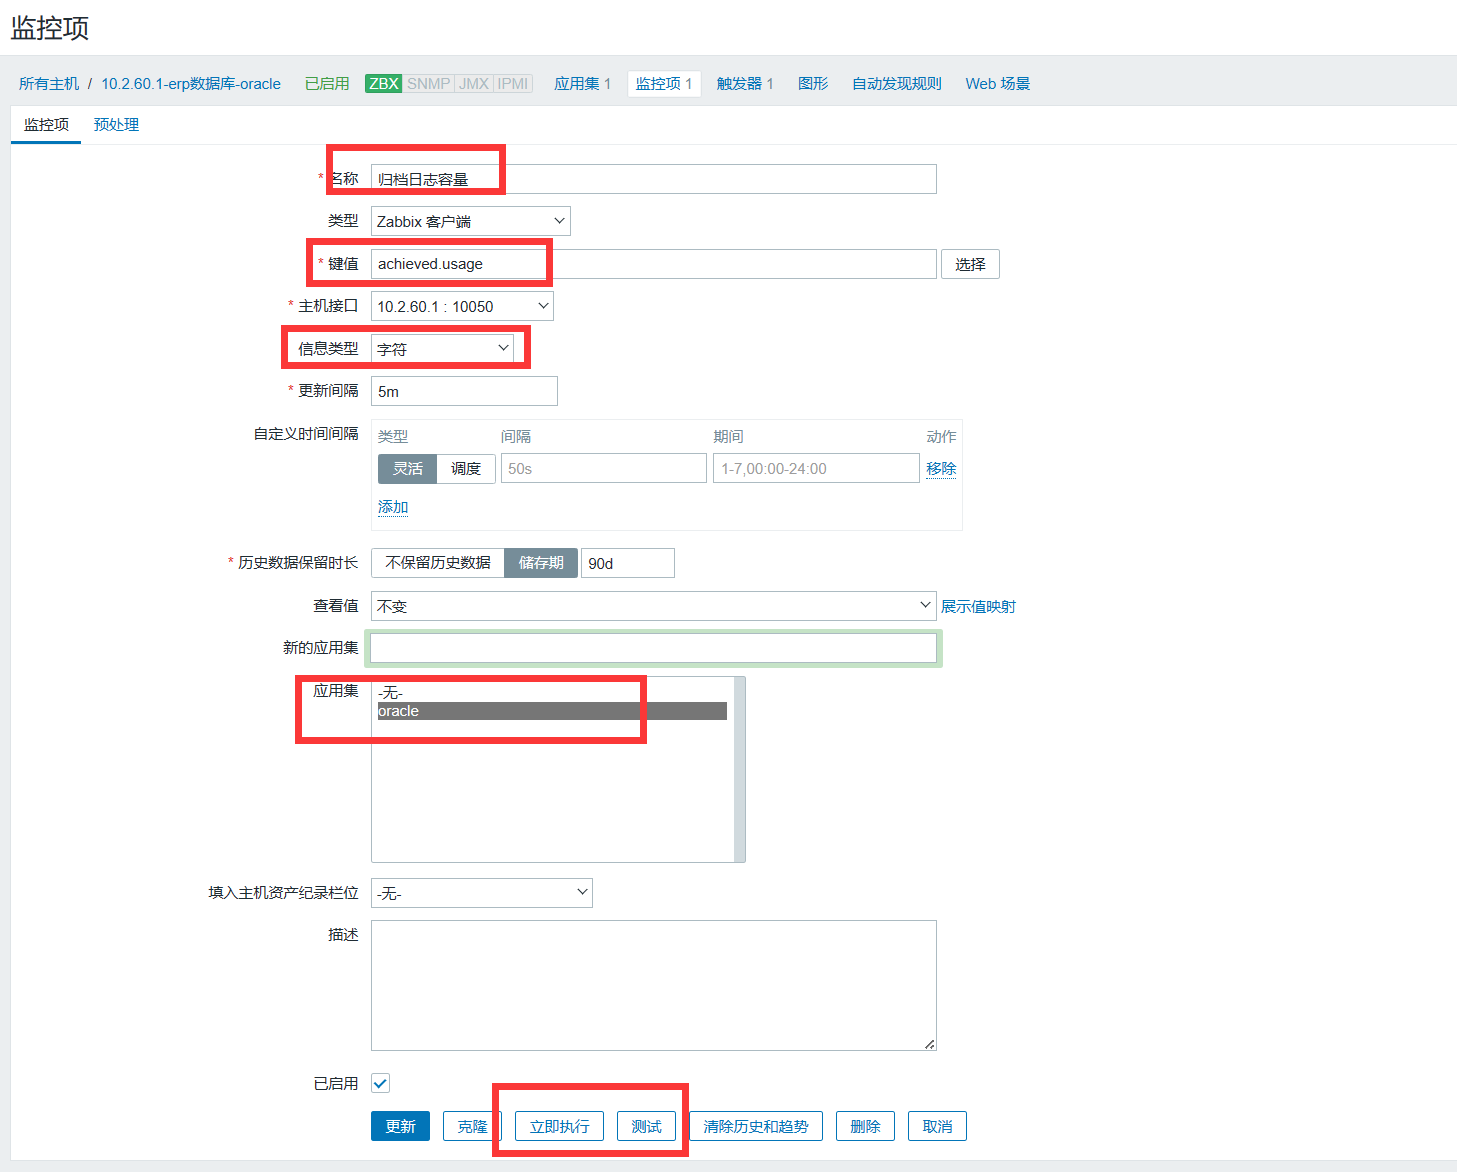Expand the 查看值 dropdown
The width and height of the screenshot is (1457, 1172).
click(922, 605)
